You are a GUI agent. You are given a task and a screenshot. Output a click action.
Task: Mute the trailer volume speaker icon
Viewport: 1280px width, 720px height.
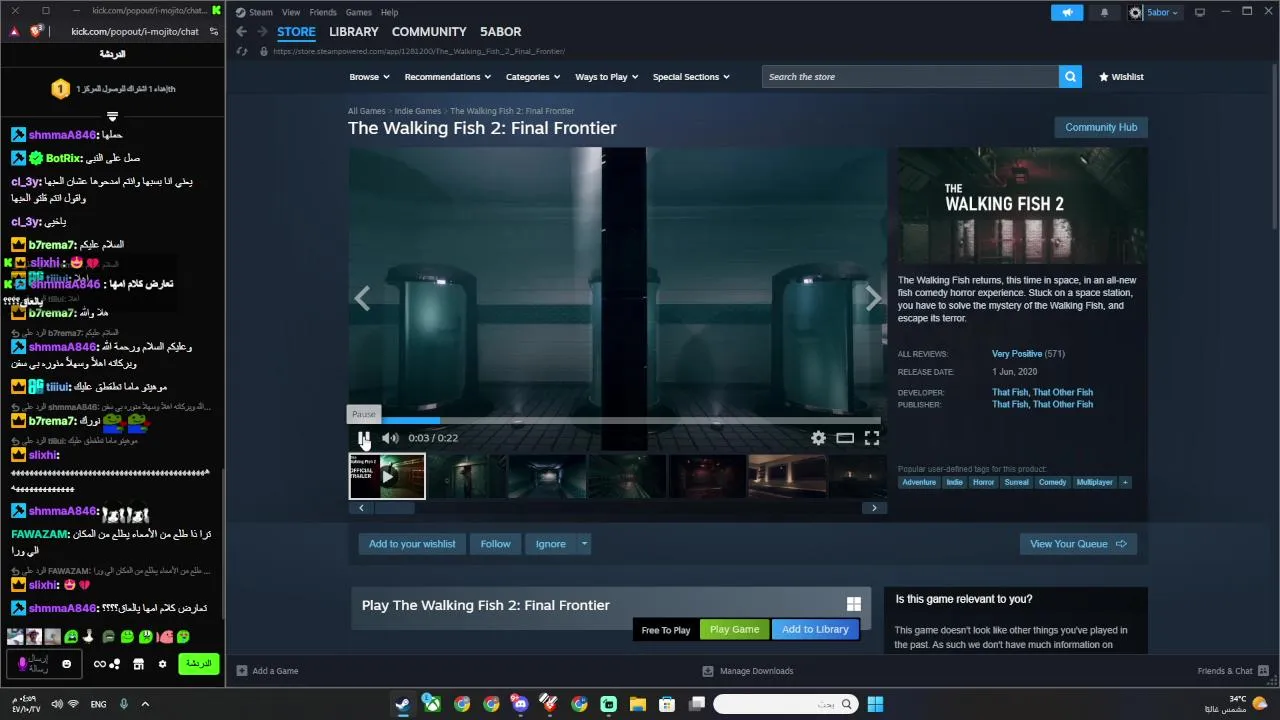(390, 438)
